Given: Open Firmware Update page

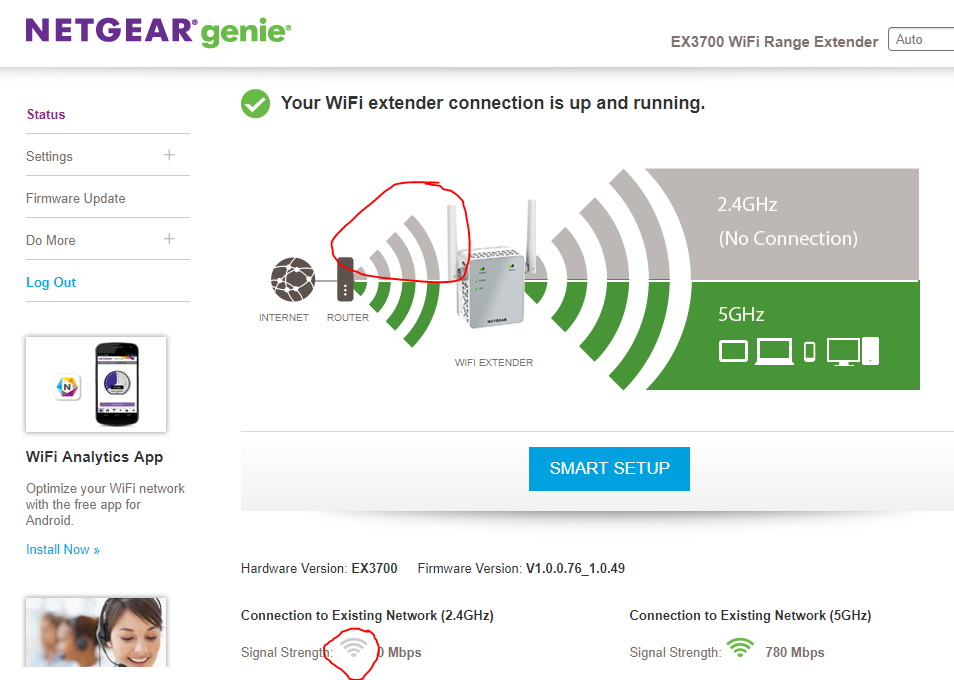Looking at the screenshot, I should pyautogui.click(x=75, y=198).
